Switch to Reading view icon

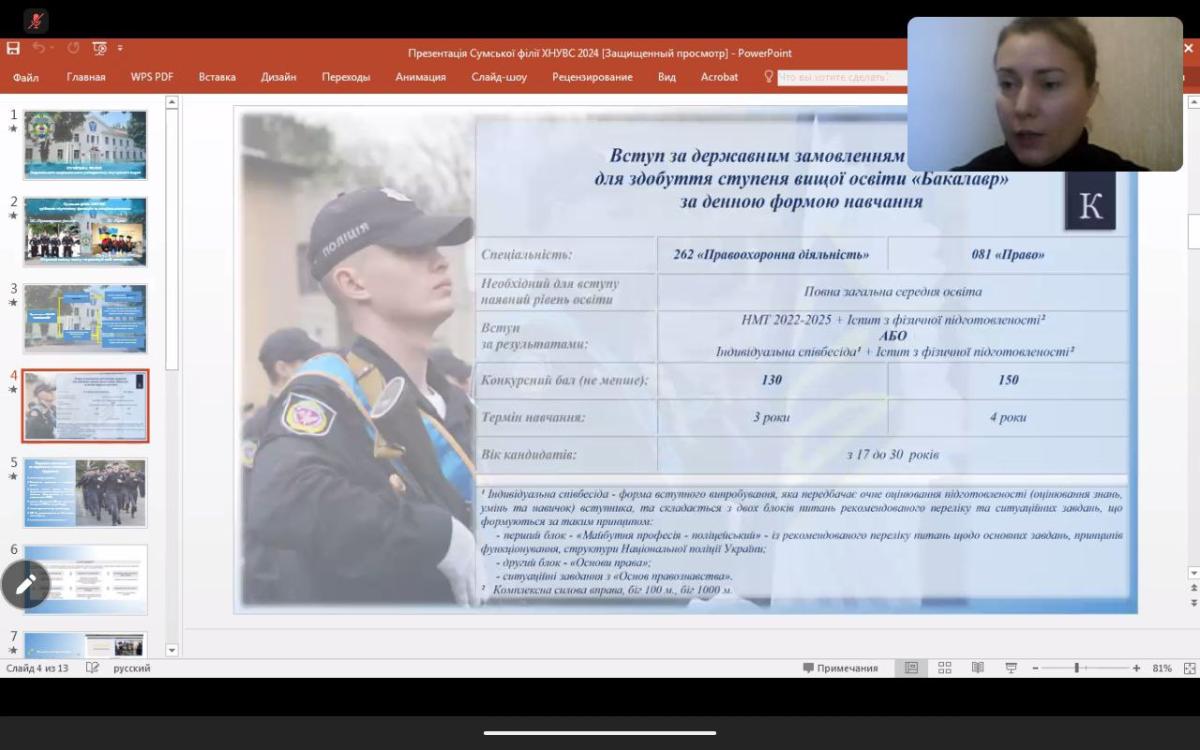click(x=977, y=668)
